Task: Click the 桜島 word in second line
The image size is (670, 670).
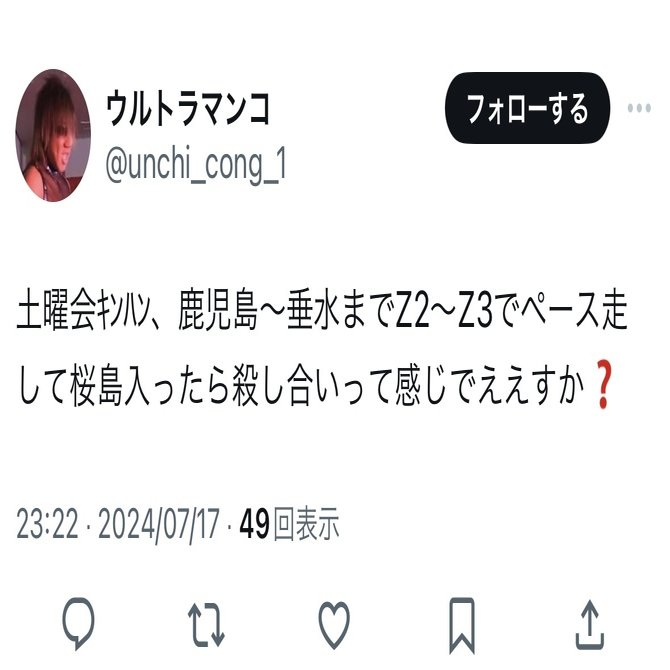Action: [96, 385]
